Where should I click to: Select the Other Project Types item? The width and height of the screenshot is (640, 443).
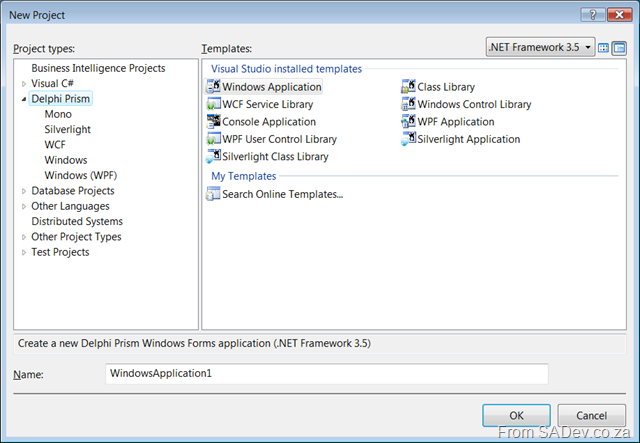pos(76,236)
